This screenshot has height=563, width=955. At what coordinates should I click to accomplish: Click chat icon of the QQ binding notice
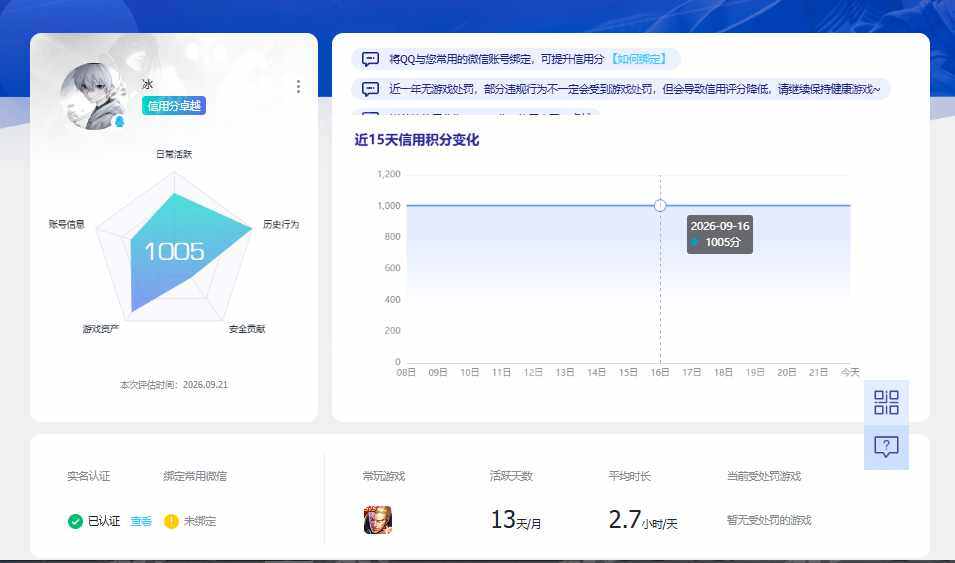click(370, 58)
